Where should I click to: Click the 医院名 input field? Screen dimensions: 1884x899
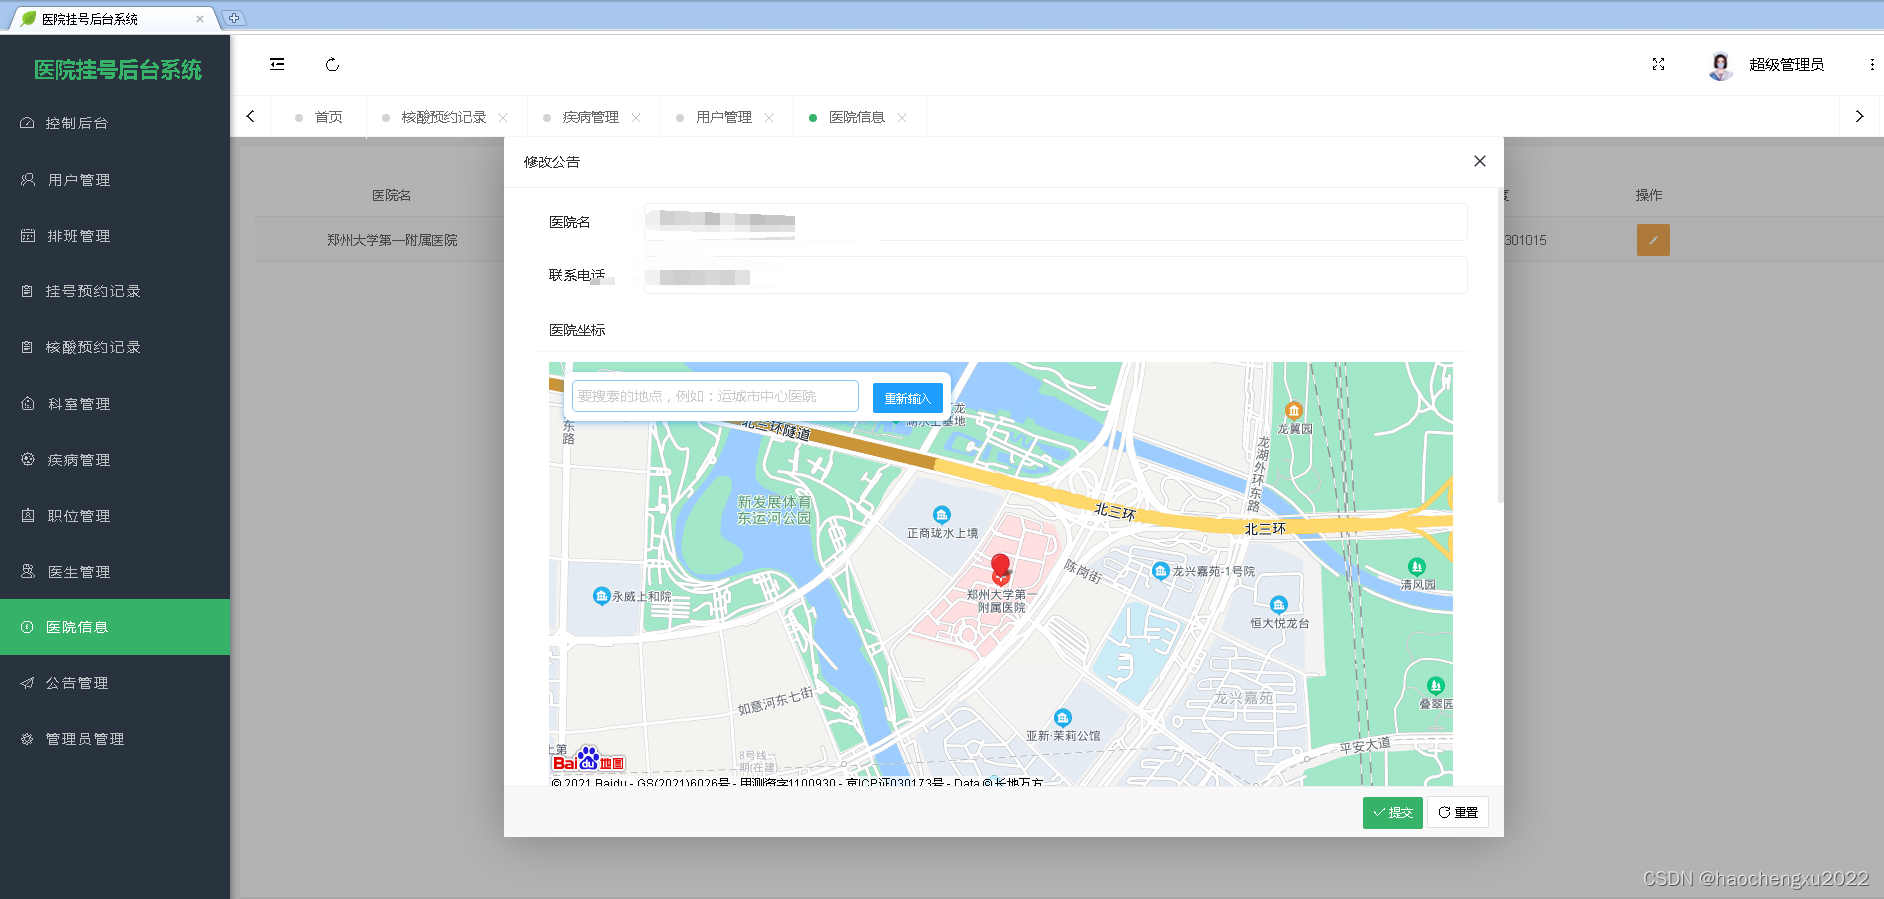(1055, 222)
